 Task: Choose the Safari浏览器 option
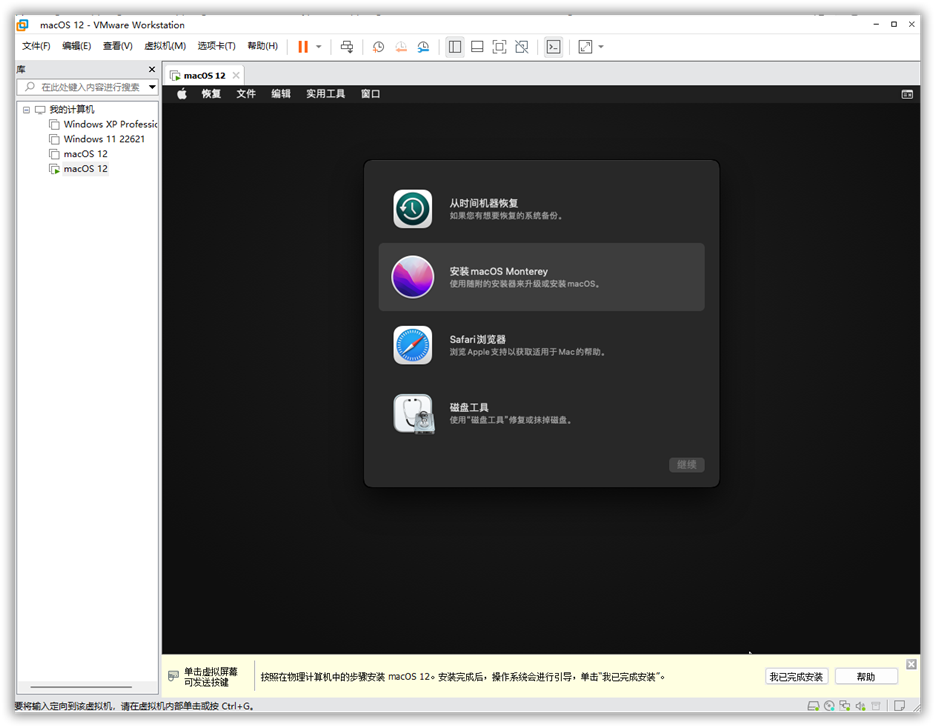(541, 345)
